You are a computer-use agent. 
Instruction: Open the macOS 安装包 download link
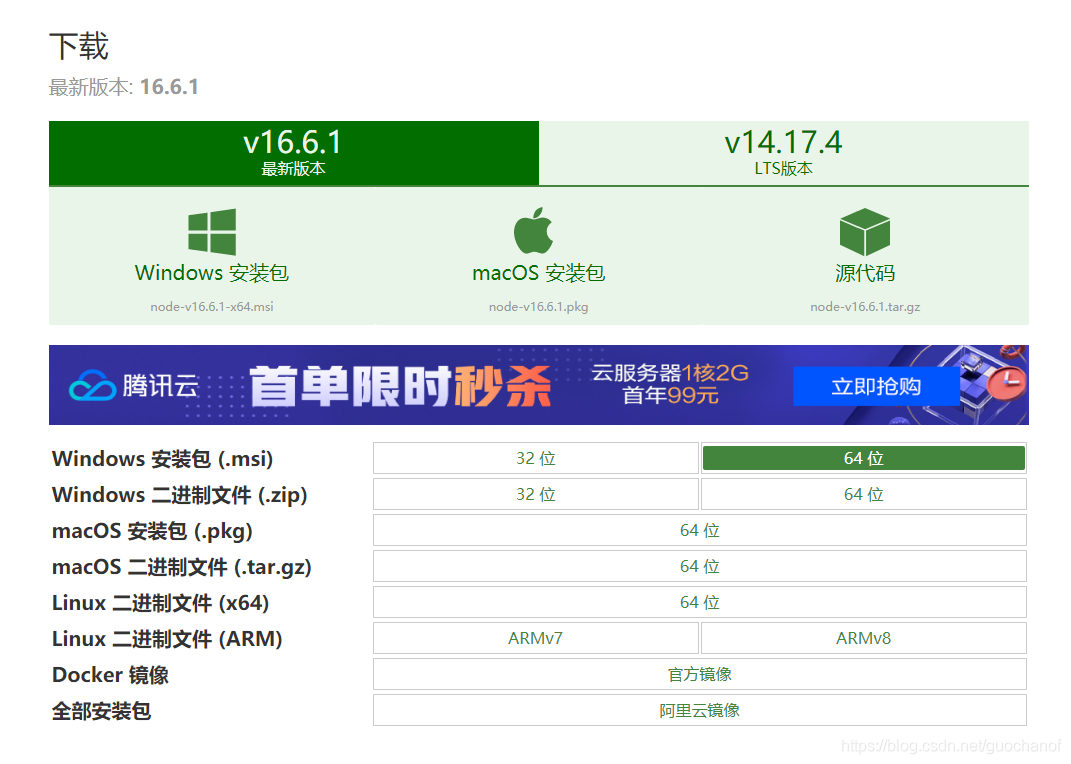point(539,272)
